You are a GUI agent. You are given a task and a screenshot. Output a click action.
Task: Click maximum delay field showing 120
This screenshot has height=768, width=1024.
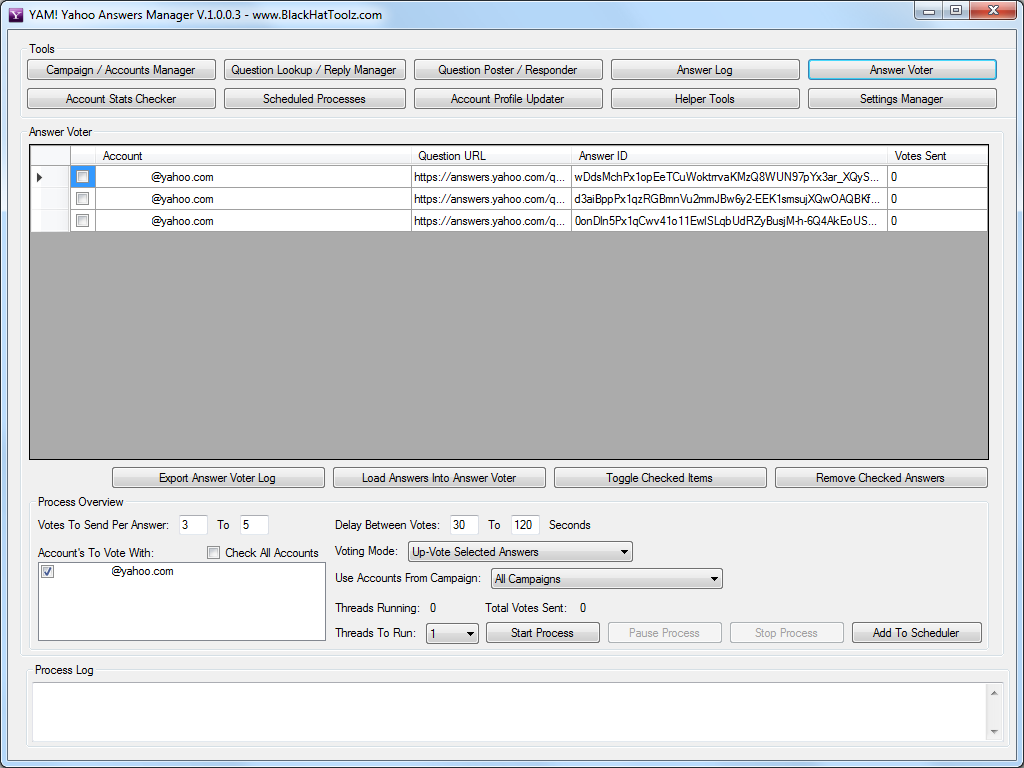(x=525, y=525)
